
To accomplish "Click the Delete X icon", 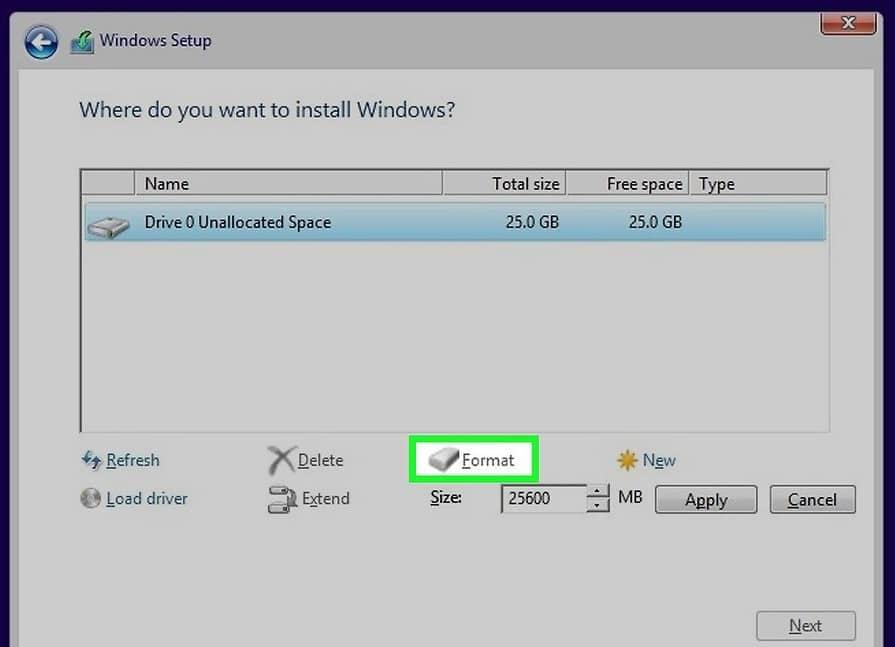I will [281, 460].
